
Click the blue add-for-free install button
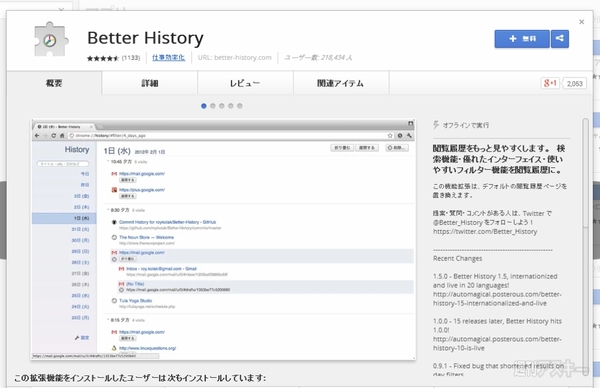[x=522, y=39]
